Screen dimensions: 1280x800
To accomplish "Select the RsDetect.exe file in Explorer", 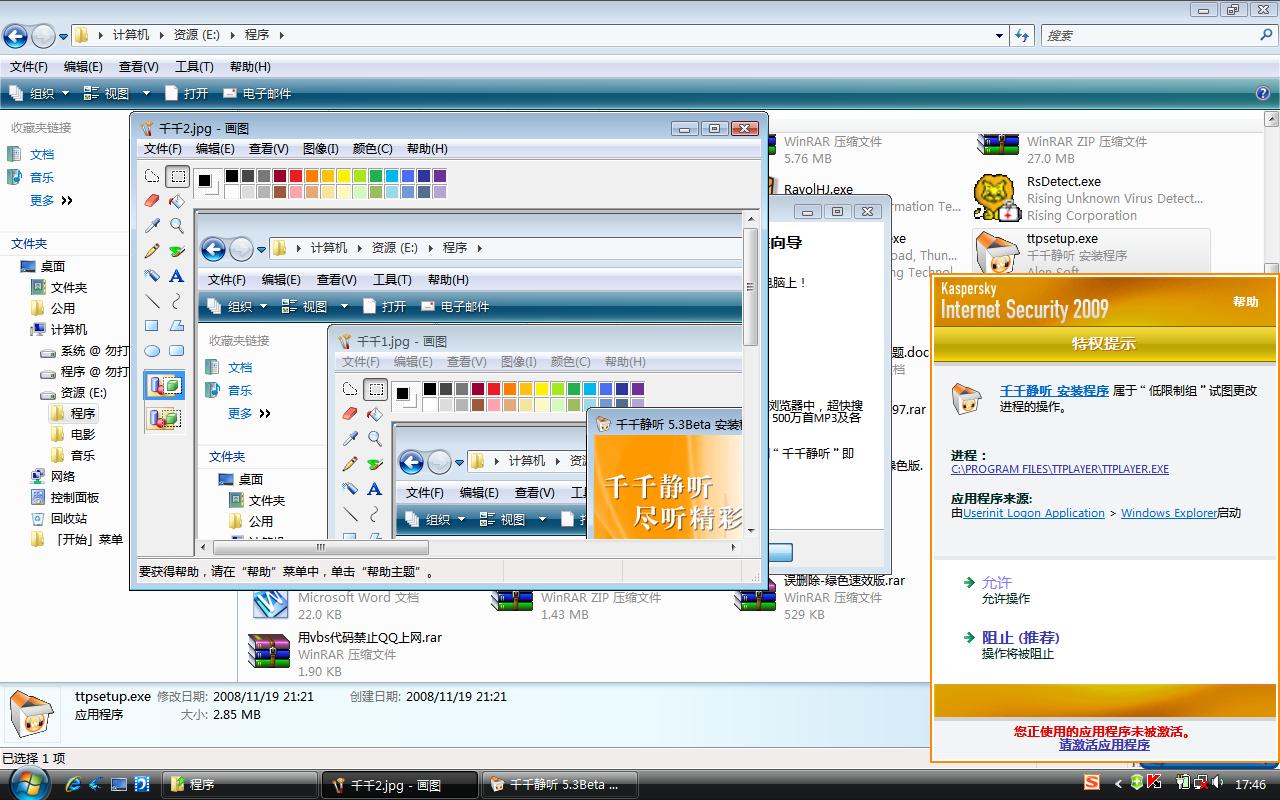I will (1089, 198).
